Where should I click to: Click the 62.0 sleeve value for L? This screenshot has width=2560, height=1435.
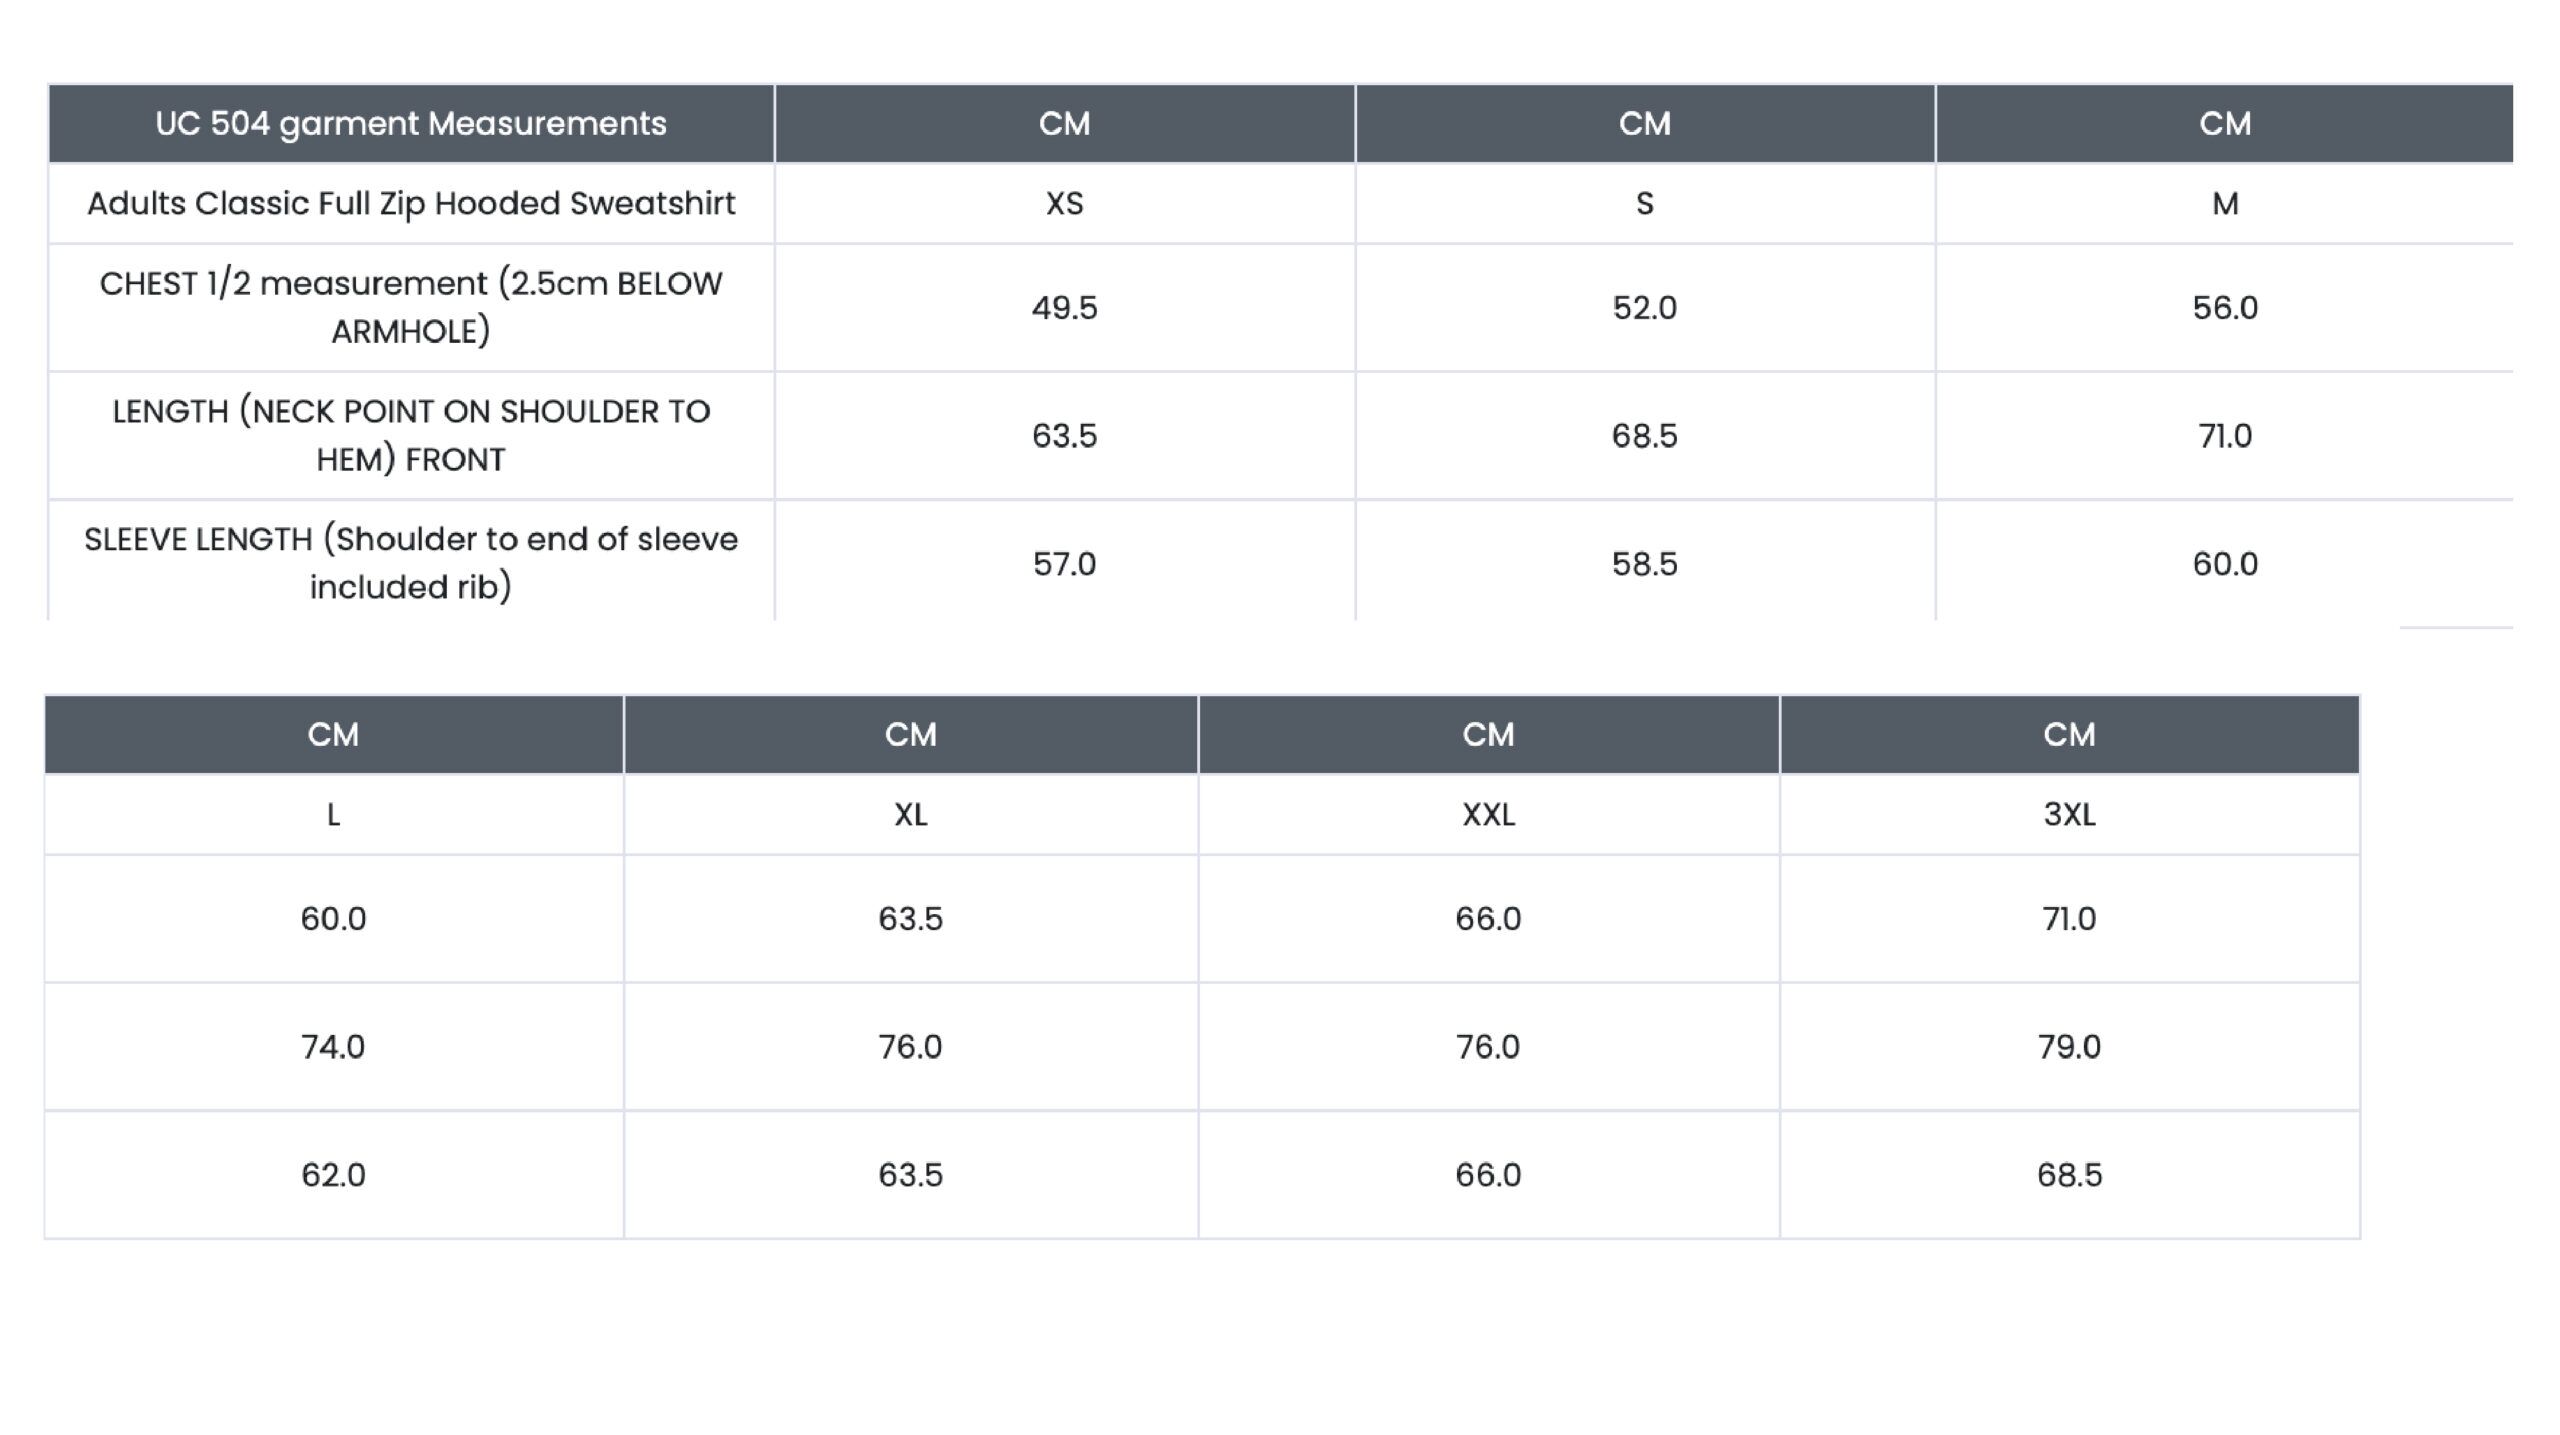coord(334,1175)
